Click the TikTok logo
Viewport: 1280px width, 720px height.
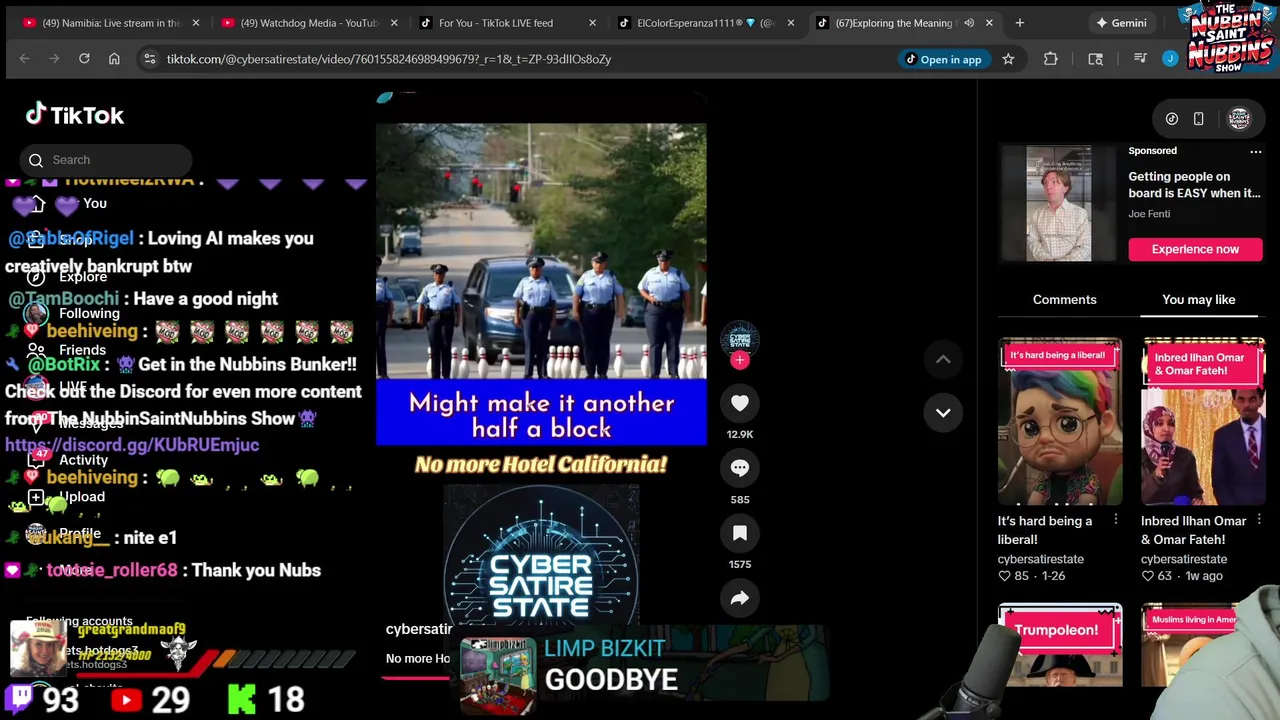tap(75, 115)
